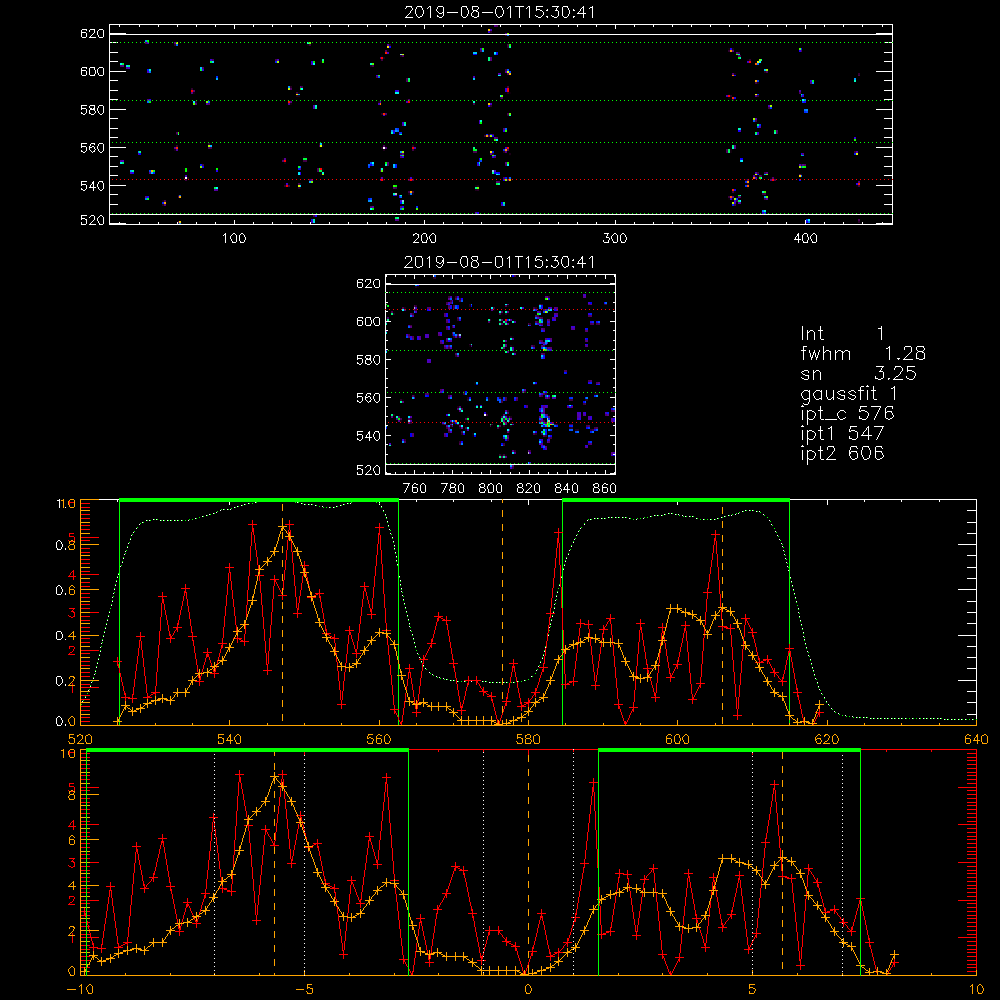Click x-axis label 760 on middle image
Viewport: 1000px width, 1000px height.
(415, 489)
